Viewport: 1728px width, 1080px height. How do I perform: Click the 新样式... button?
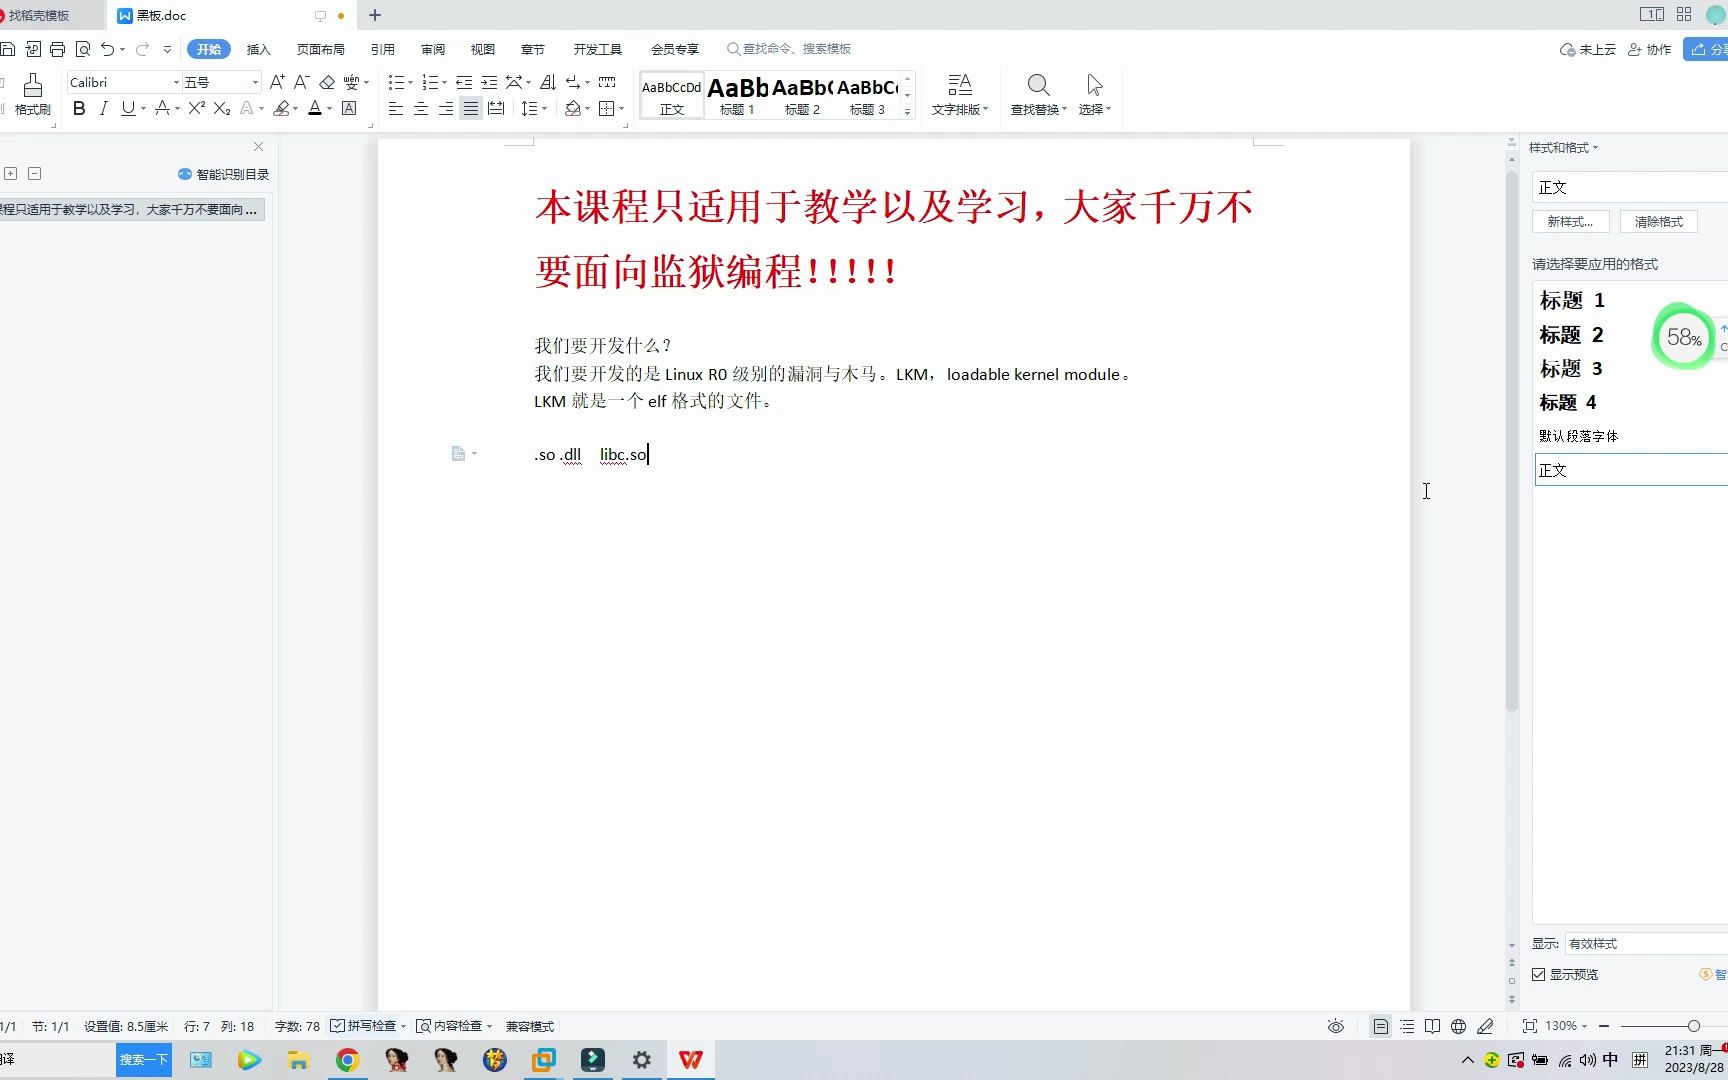click(x=1570, y=222)
